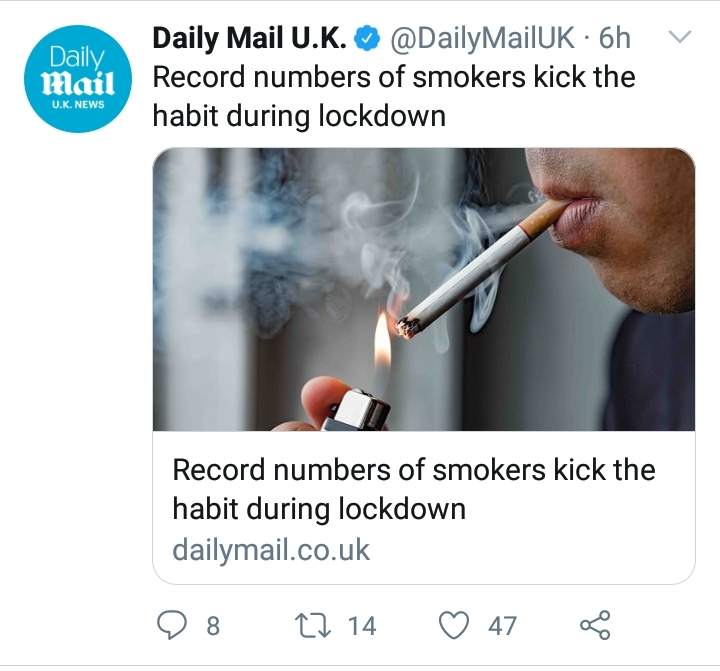Follow the dailymail.co.uk domain link
720x671 pixels.
click(271, 550)
